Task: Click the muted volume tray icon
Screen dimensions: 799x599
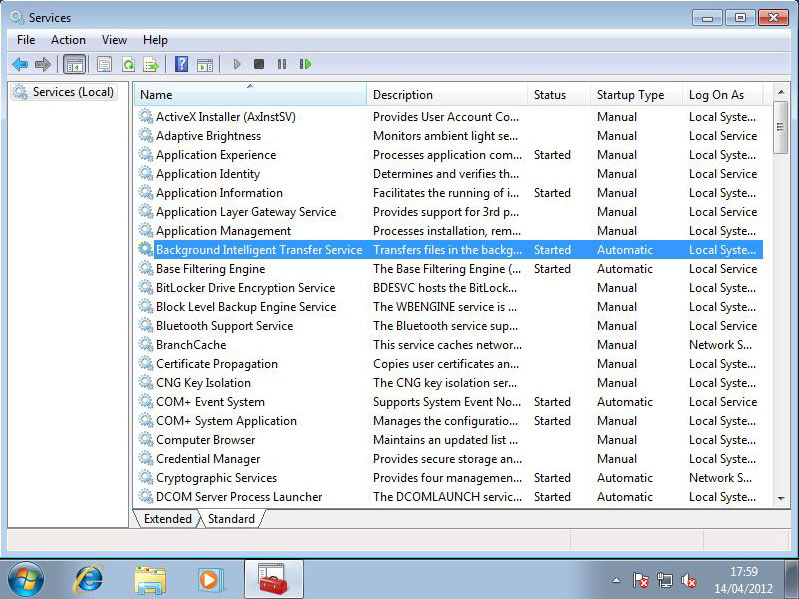Action: coord(688,580)
